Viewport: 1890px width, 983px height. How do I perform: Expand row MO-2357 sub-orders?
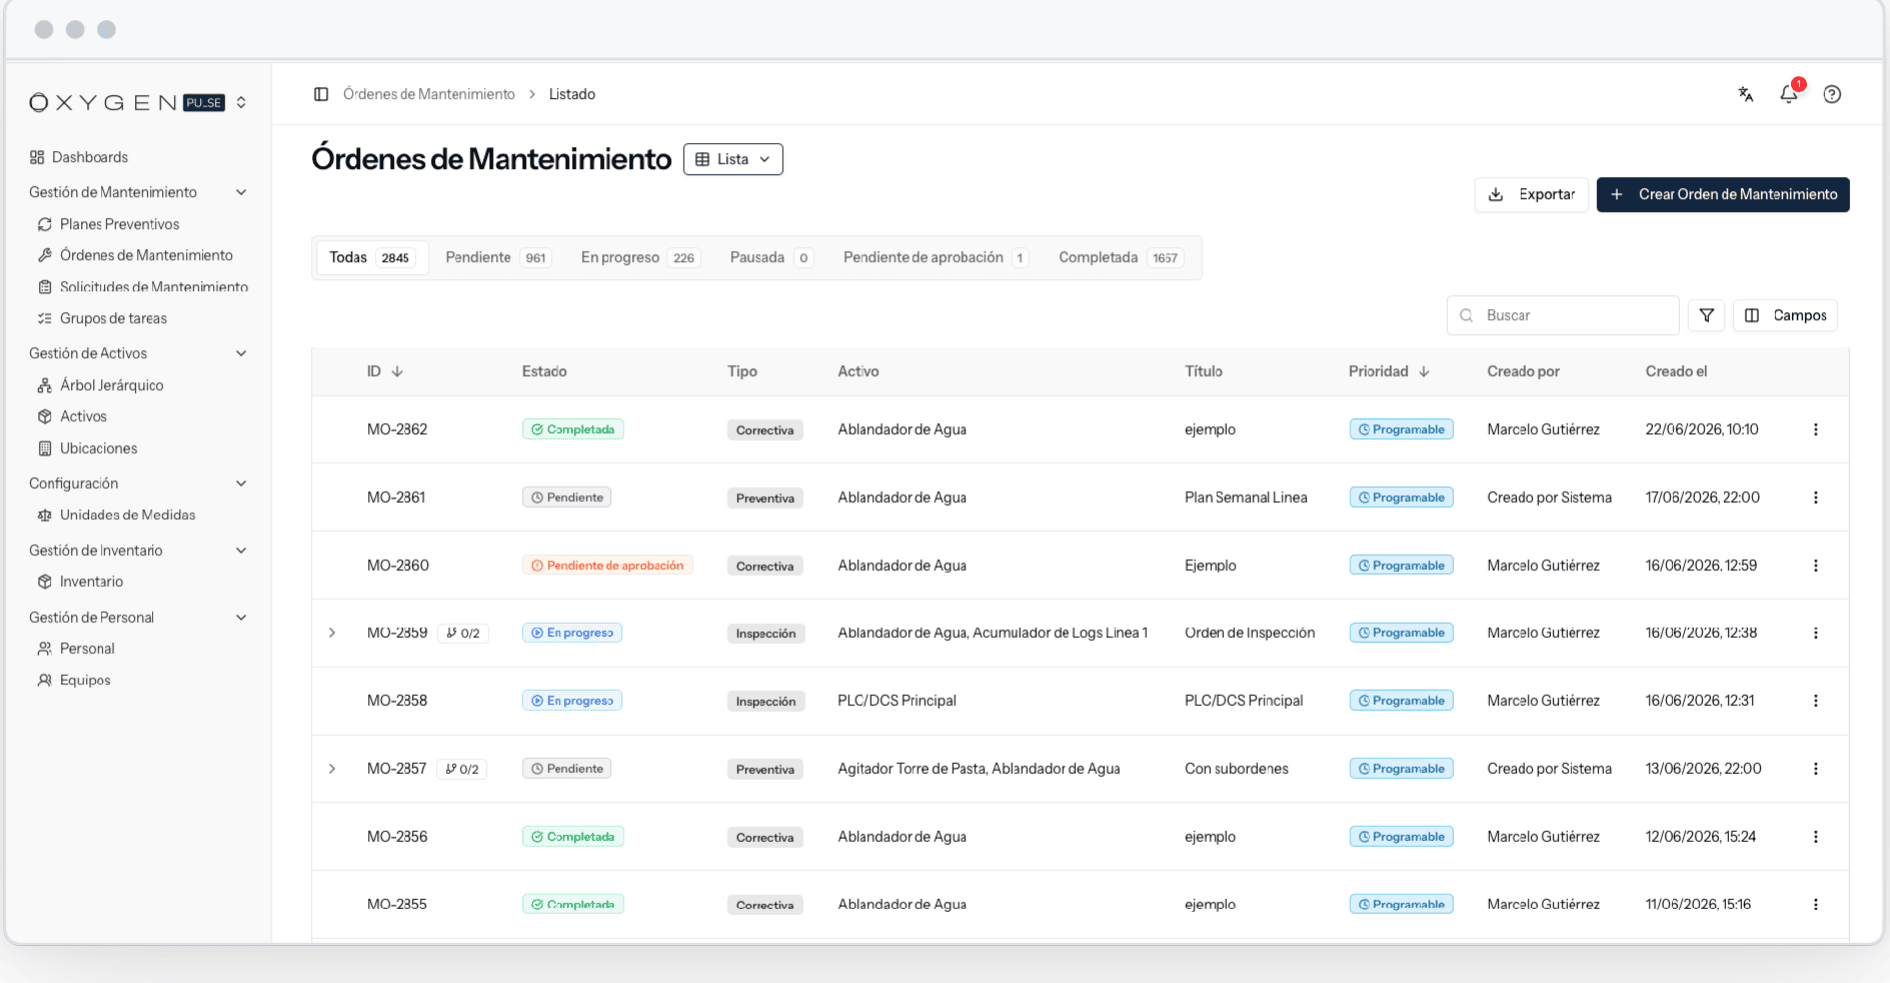pos(332,769)
